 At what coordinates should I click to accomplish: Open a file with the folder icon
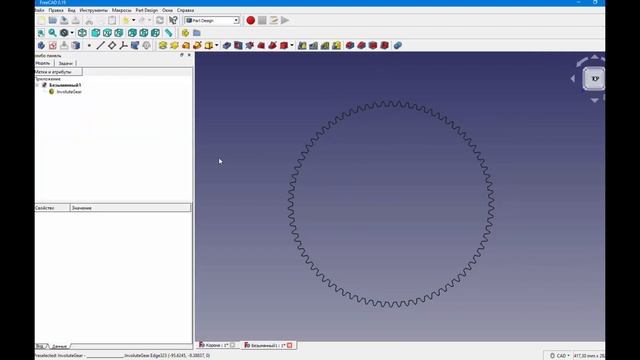[53, 20]
